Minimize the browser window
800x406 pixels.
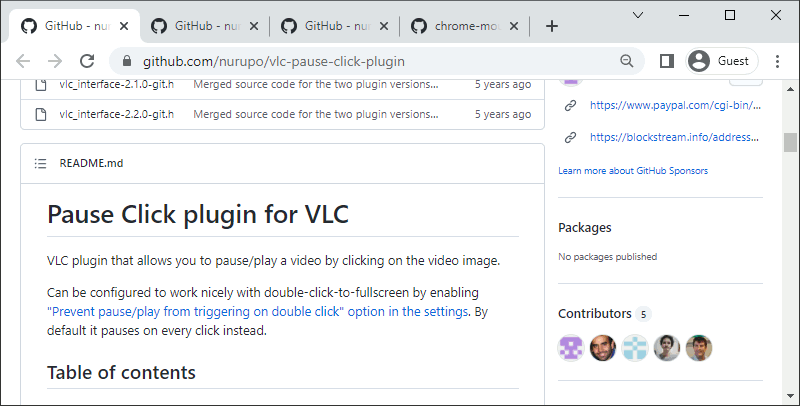pyautogui.click(x=684, y=15)
